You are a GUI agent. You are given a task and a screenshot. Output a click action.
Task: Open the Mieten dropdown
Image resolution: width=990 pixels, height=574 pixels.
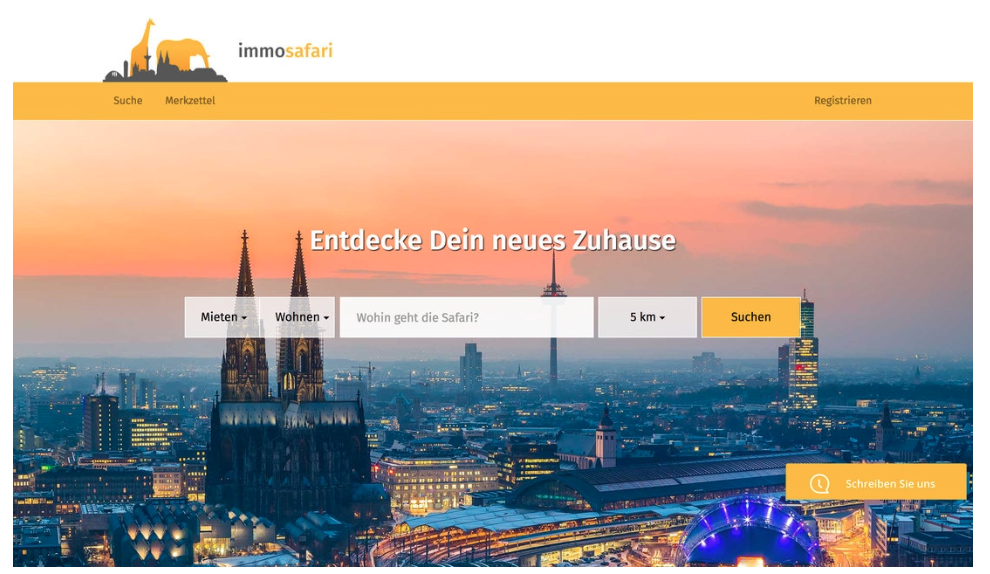pos(223,317)
